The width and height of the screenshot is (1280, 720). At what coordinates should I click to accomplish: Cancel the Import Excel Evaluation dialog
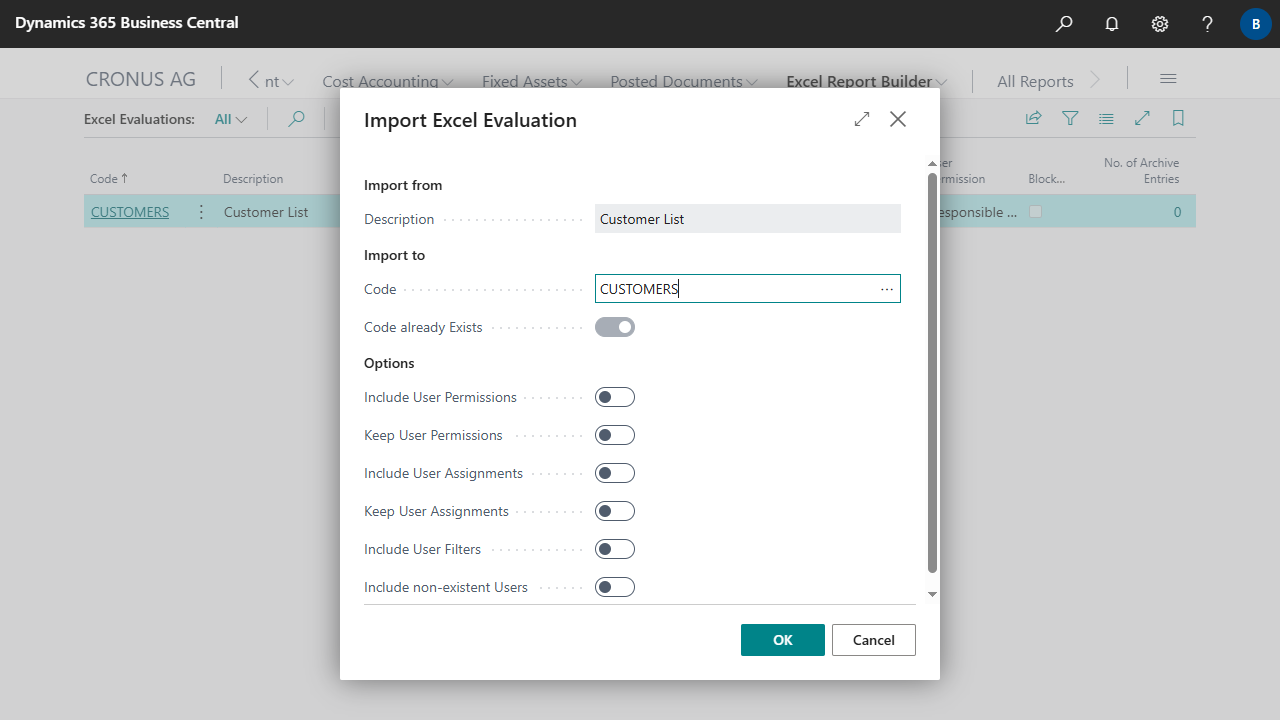click(x=873, y=639)
